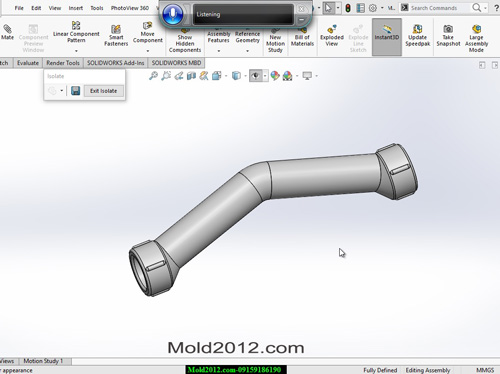Open View Orientation cube icon
The width and height of the screenshot is (500, 374).
pyautogui.click(x=217, y=76)
